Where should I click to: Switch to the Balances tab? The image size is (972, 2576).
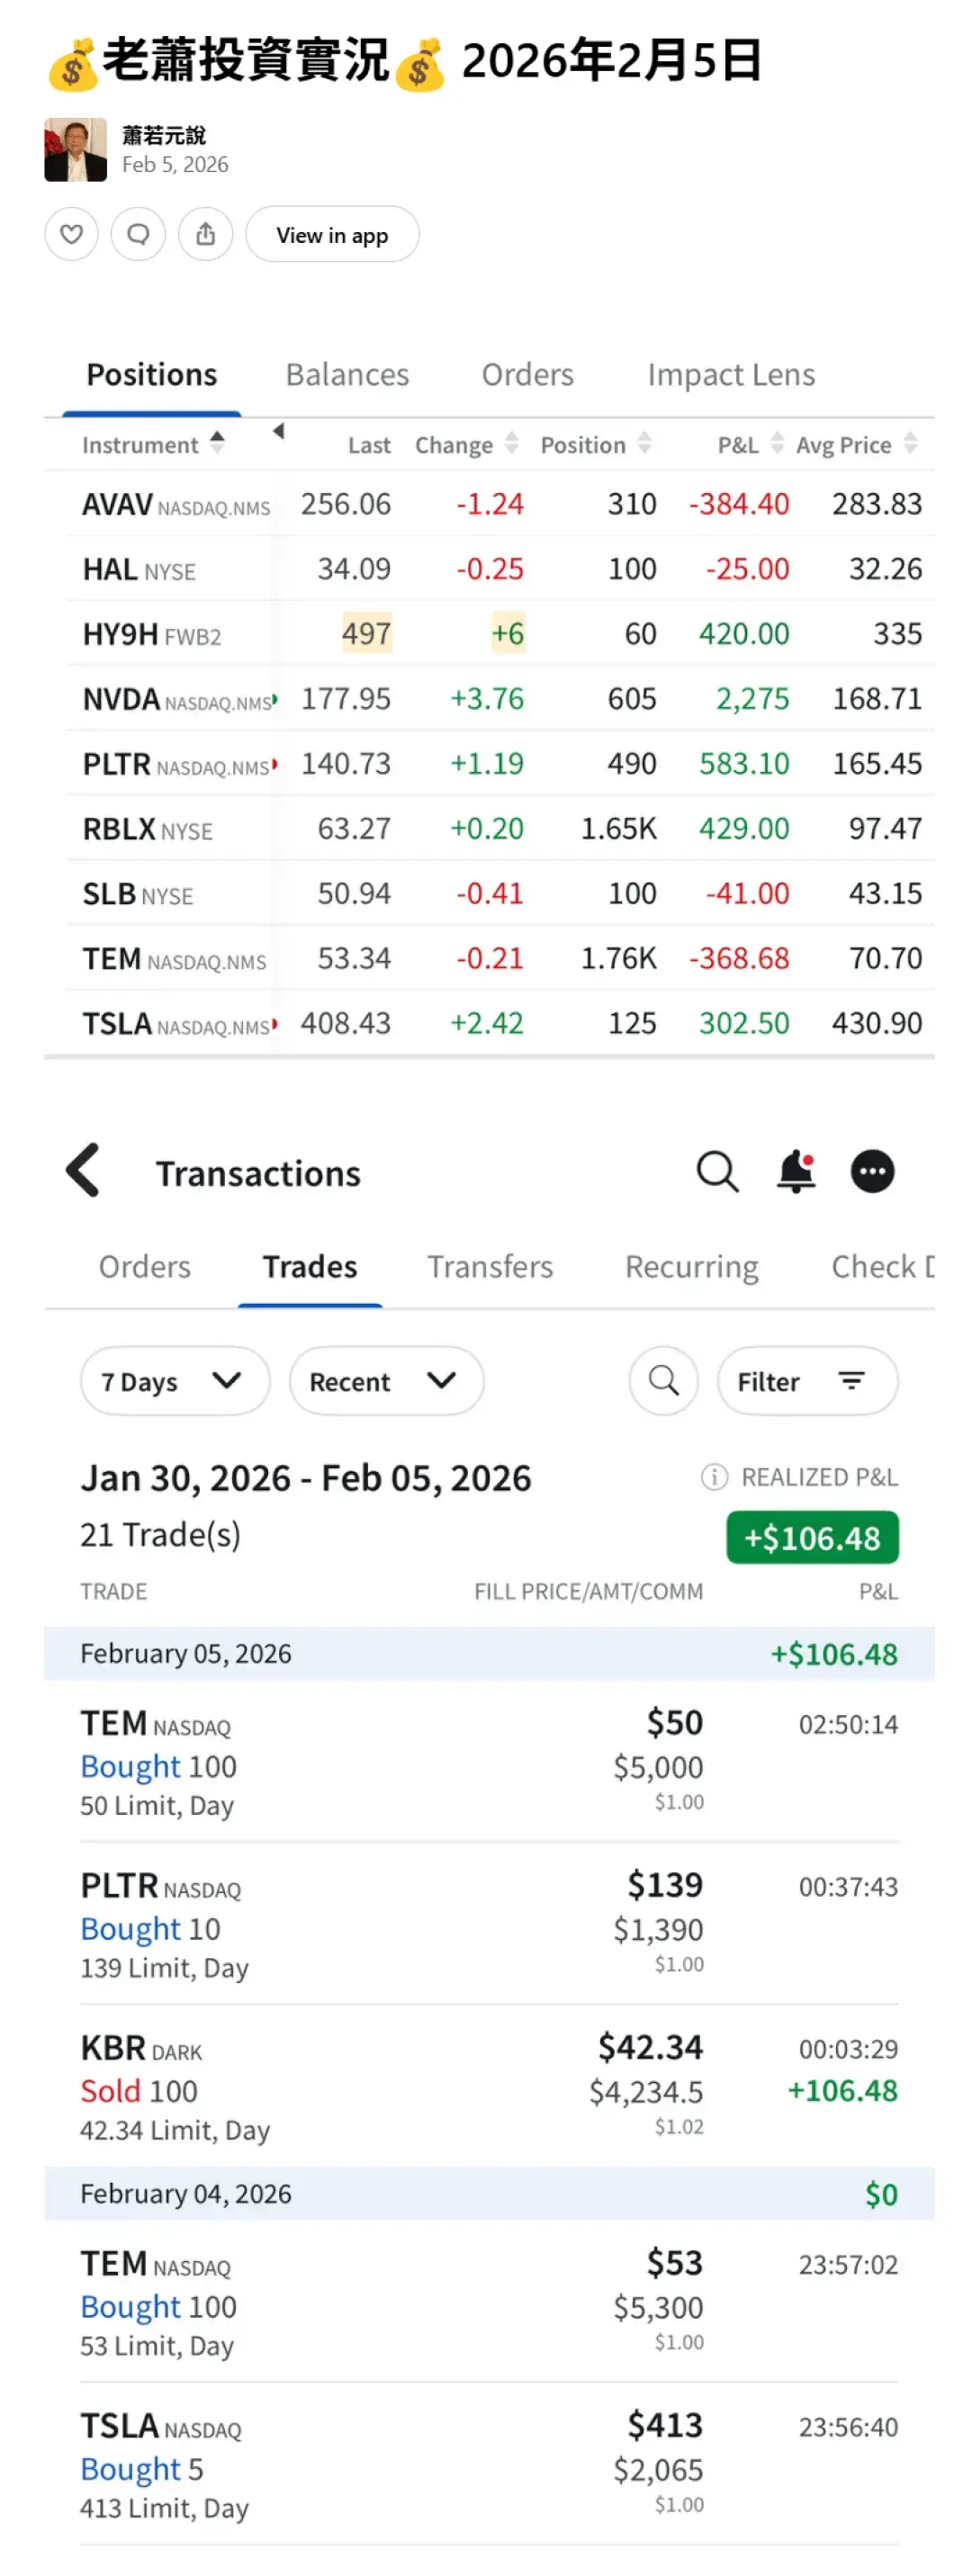347,375
